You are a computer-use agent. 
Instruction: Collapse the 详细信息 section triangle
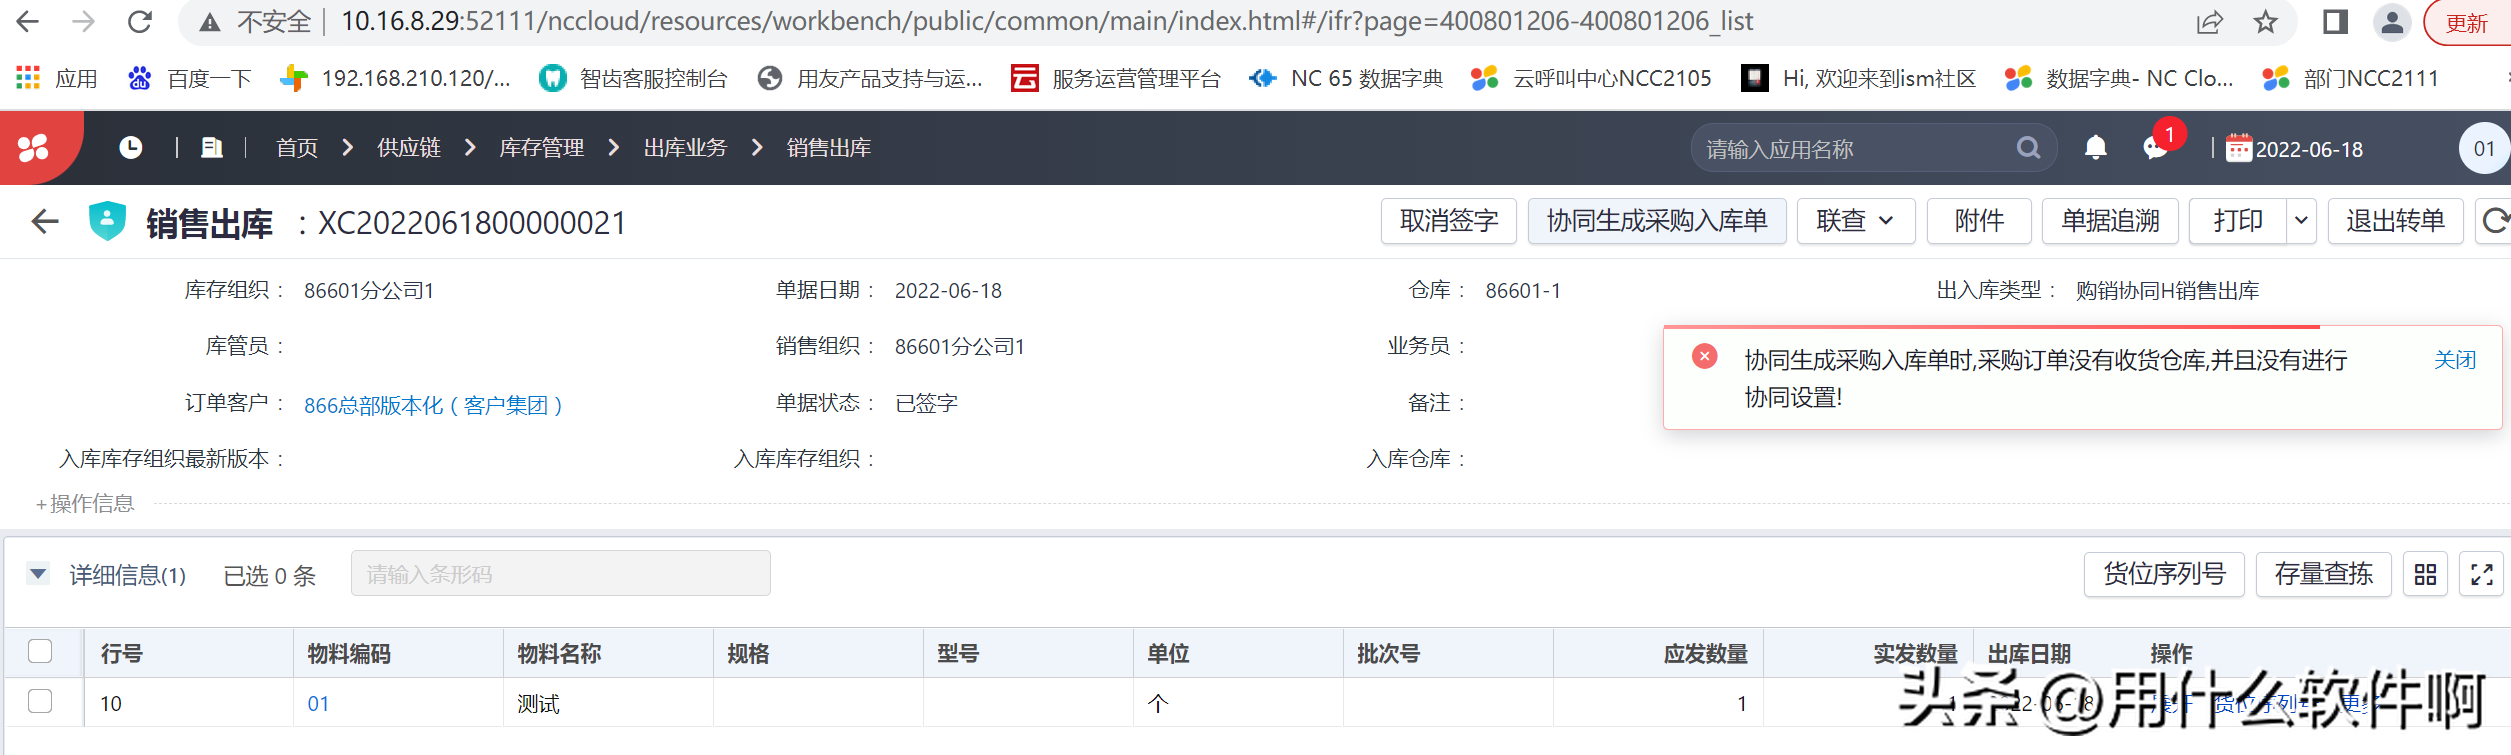point(38,574)
